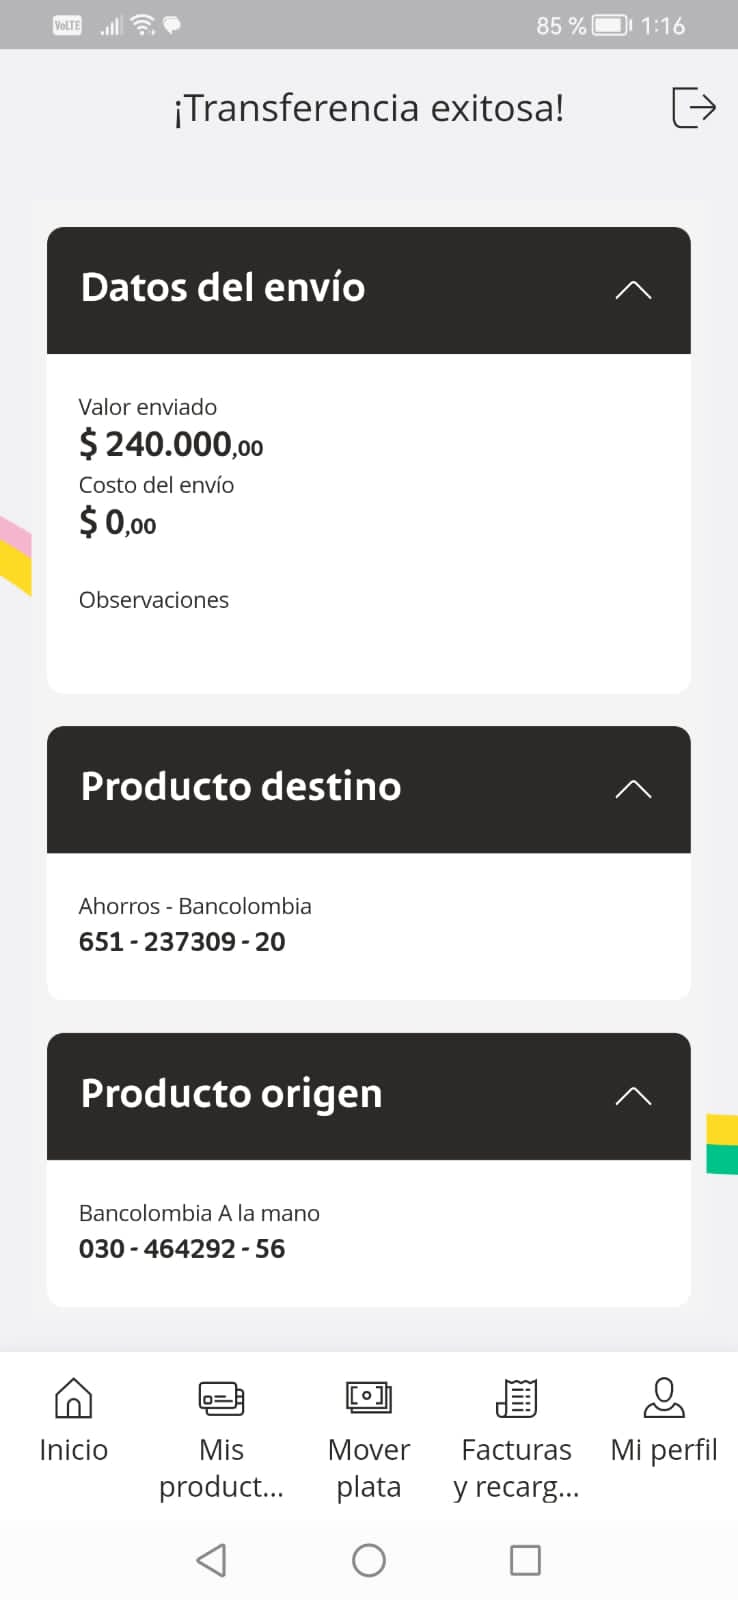
Task: Switch to the Mover plata tab label
Action: [x=368, y=1468]
